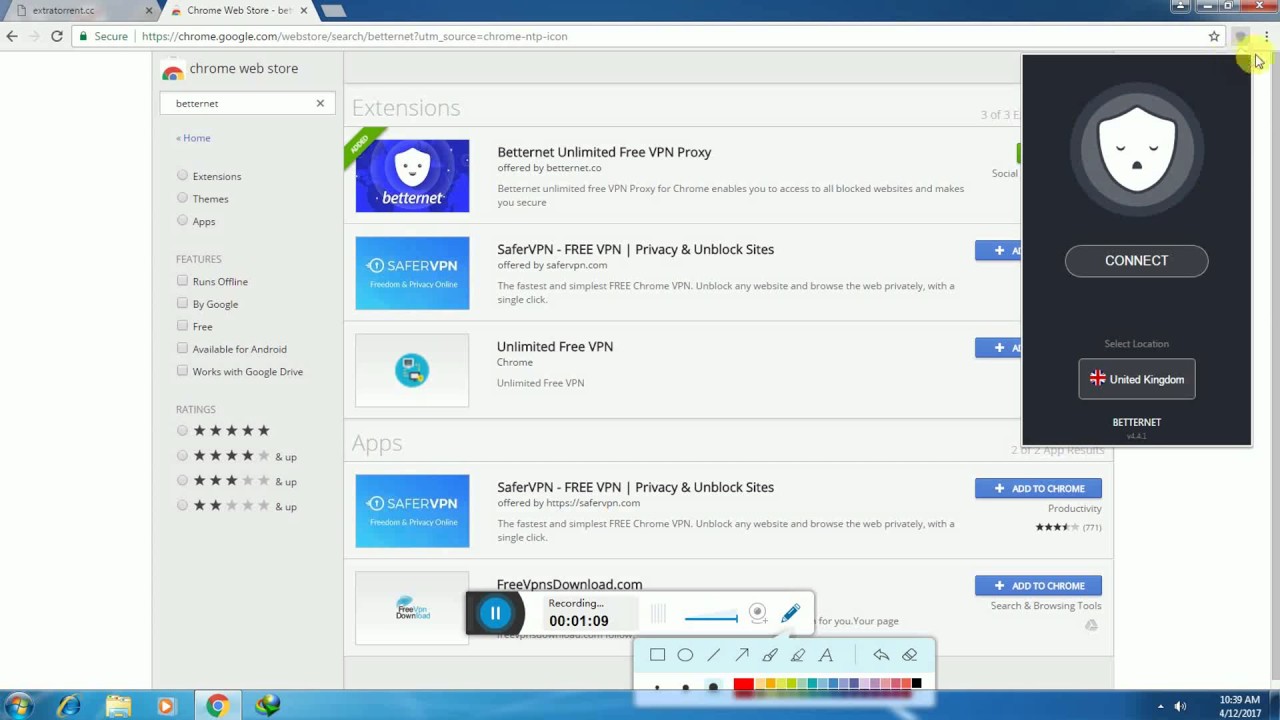Open File Explorer from the taskbar
Screen dimensions: 1280x720
[118, 706]
